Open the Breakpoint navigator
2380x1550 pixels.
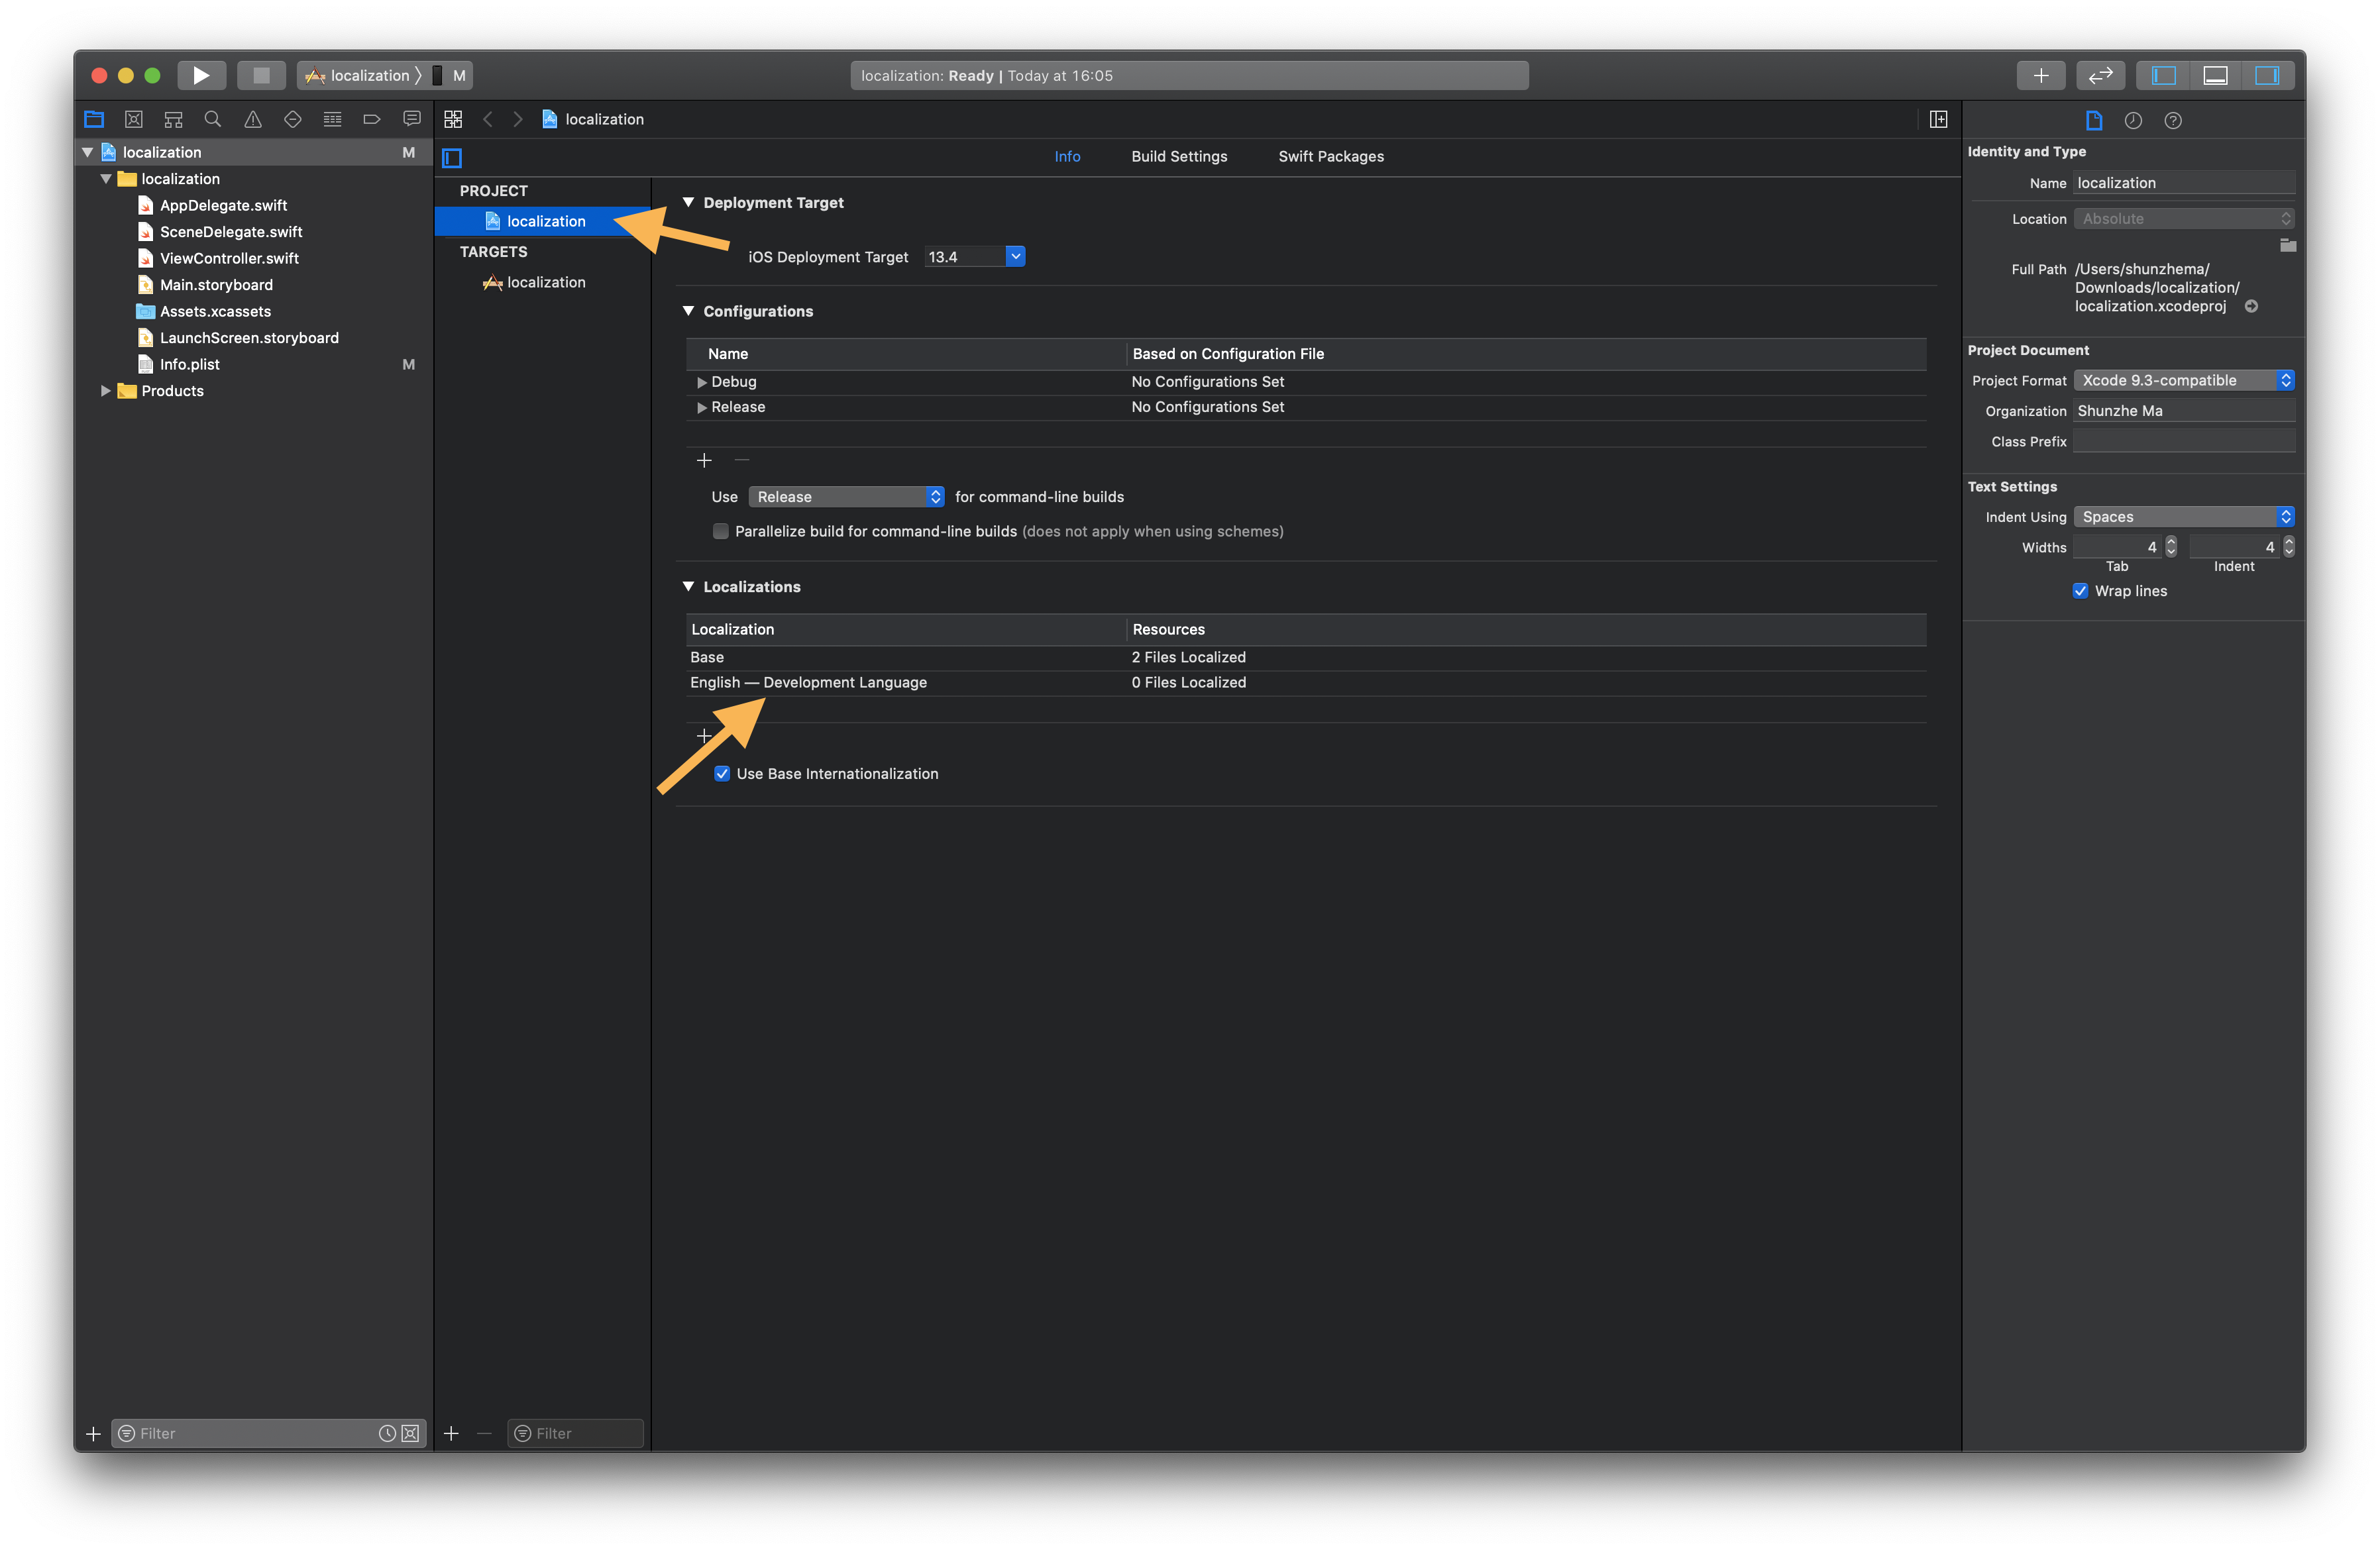click(x=372, y=119)
